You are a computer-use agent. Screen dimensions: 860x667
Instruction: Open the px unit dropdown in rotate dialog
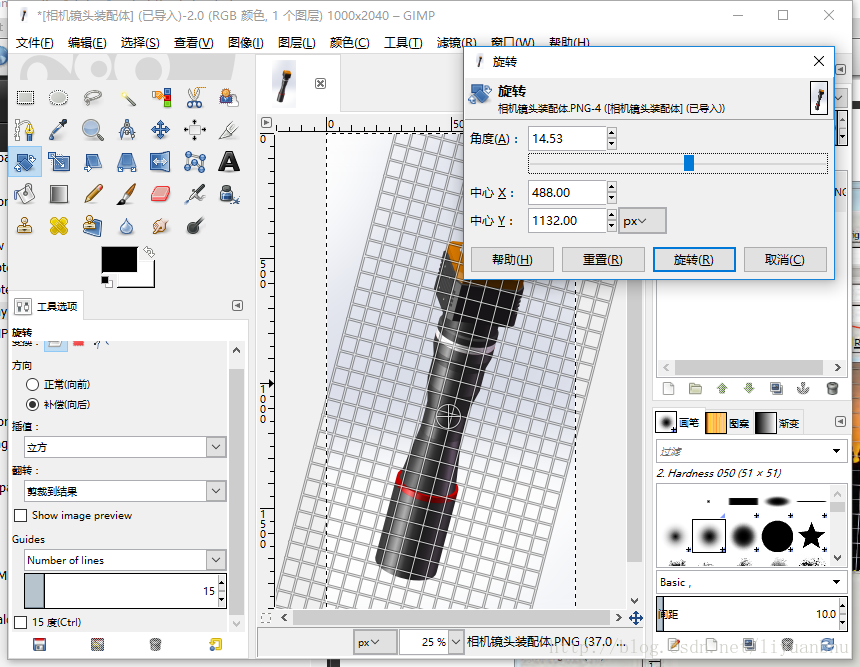642,221
